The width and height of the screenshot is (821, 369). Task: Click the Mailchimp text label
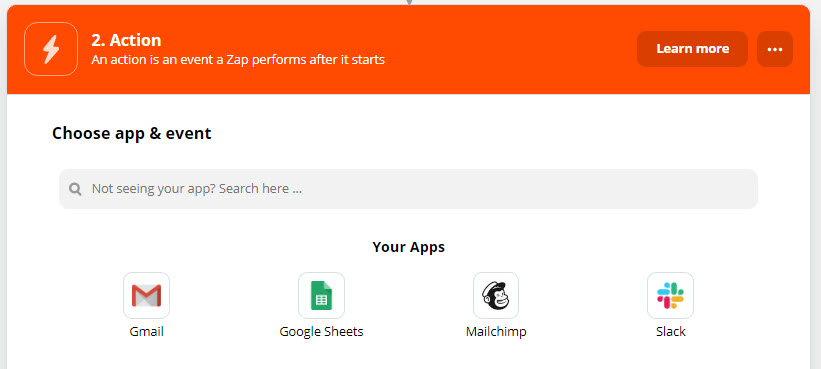coord(496,332)
